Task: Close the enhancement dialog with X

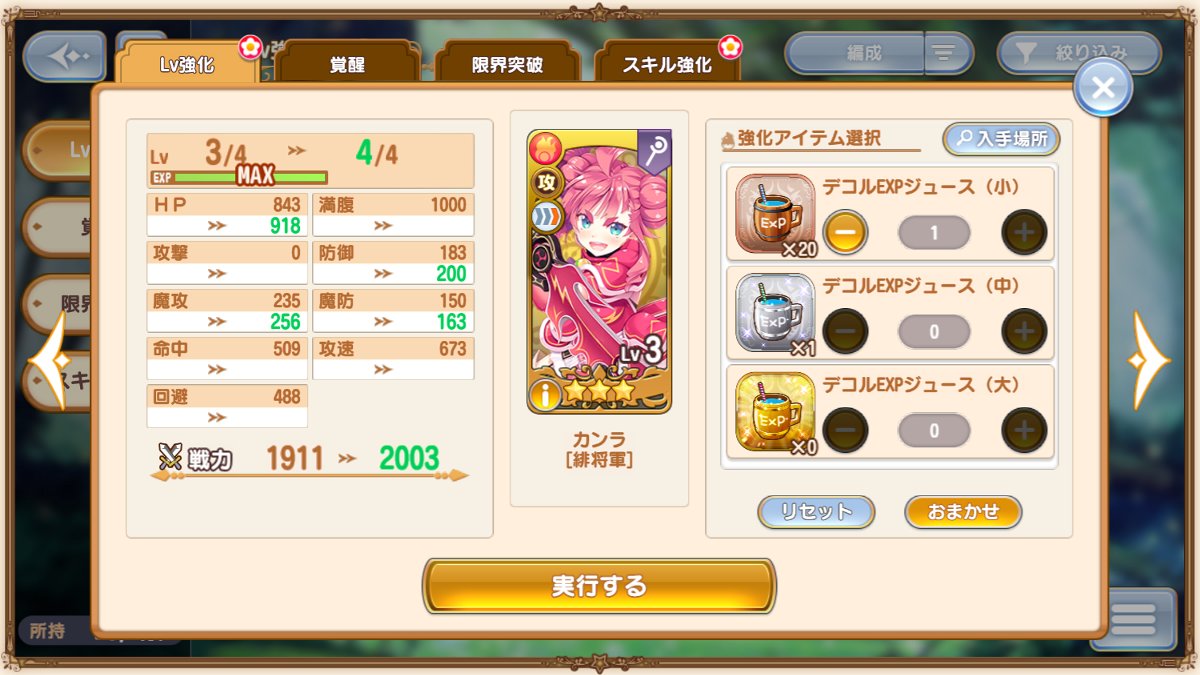Action: pyautogui.click(x=1103, y=88)
